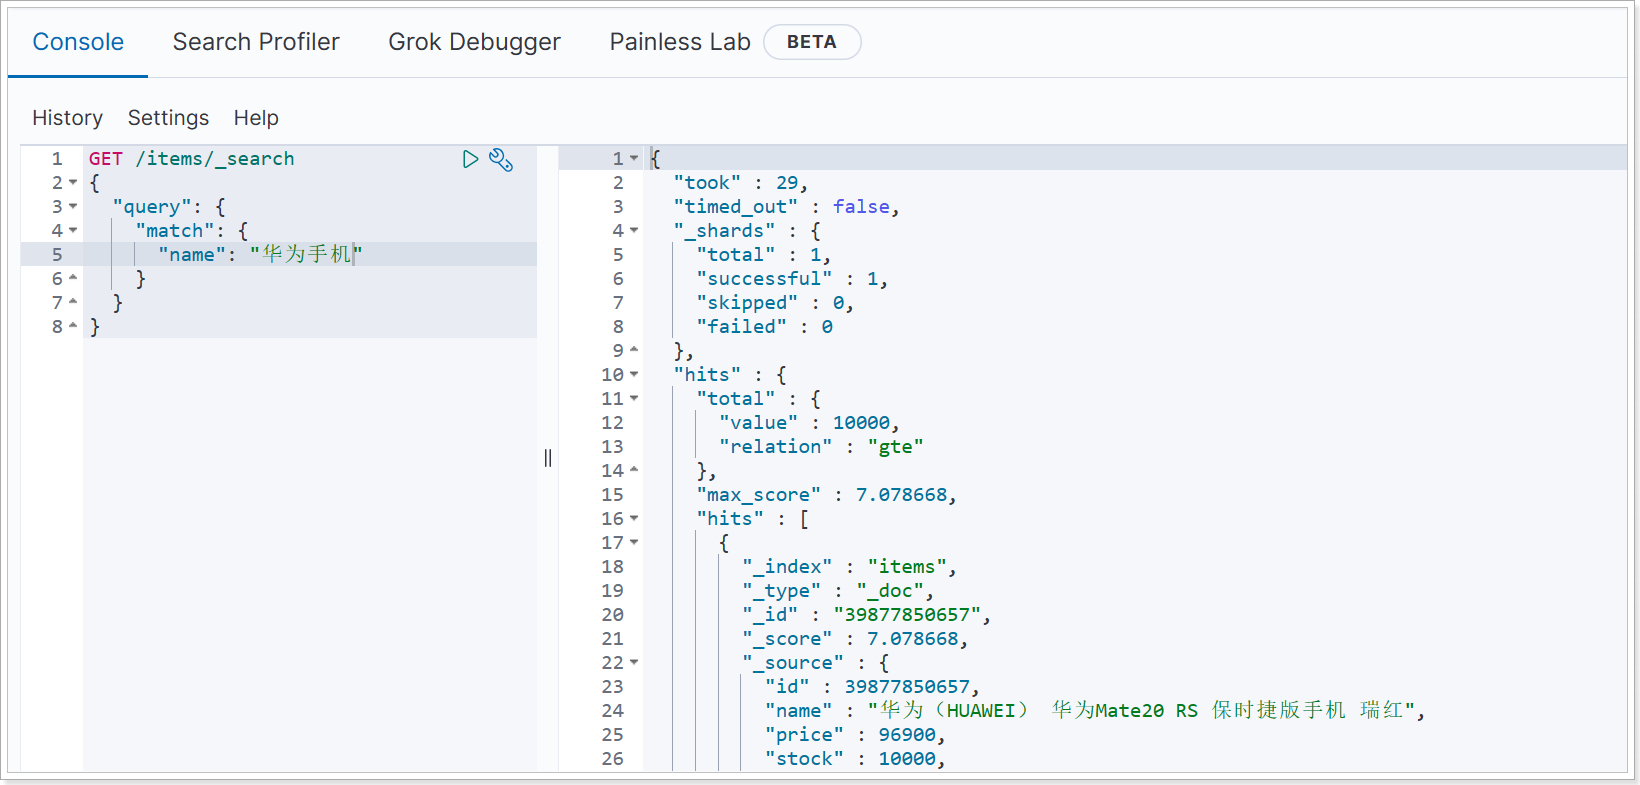The image size is (1640, 785).
Task: Click the "took" : 29 response line
Action: coord(740,183)
